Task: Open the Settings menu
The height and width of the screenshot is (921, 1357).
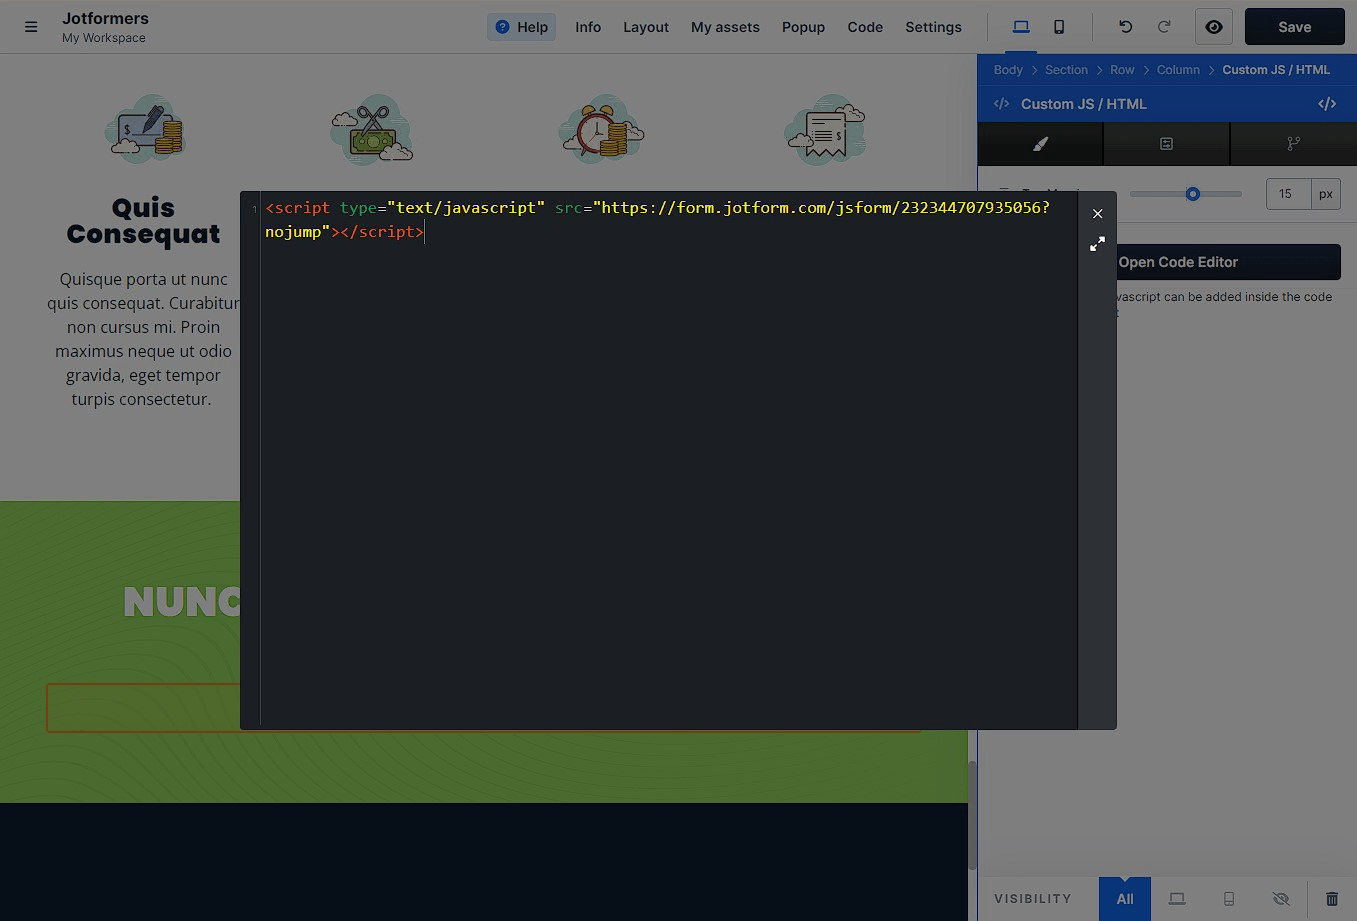Action: (x=933, y=27)
